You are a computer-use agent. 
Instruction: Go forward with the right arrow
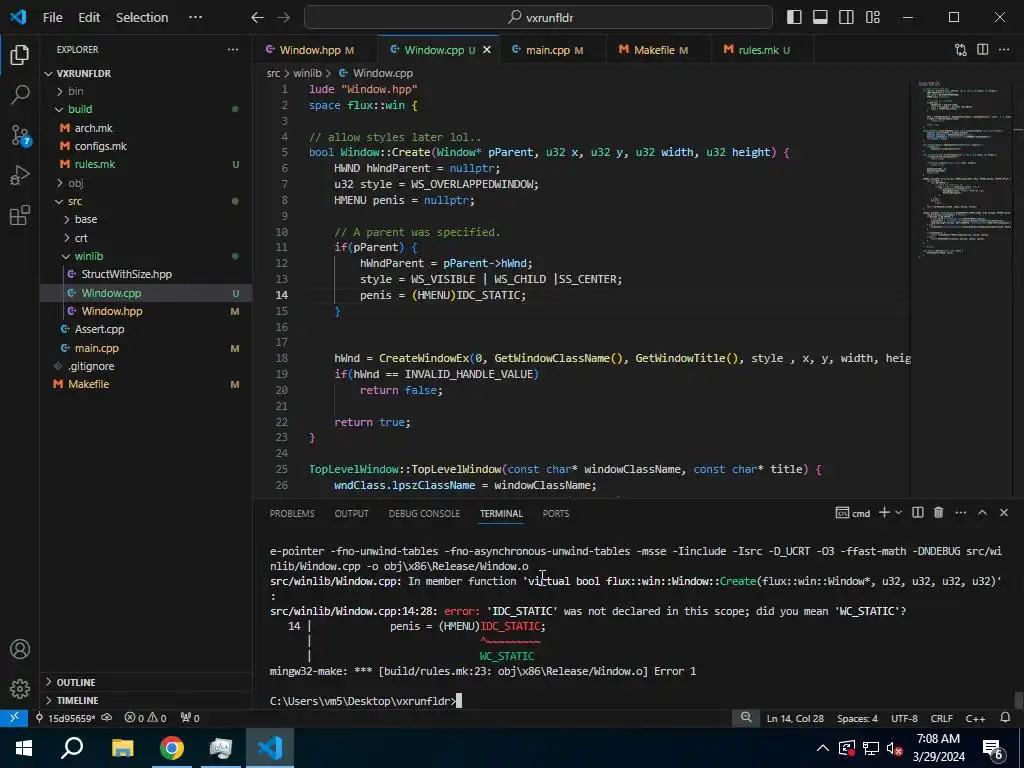pyautogui.click(x=283, y=18)
